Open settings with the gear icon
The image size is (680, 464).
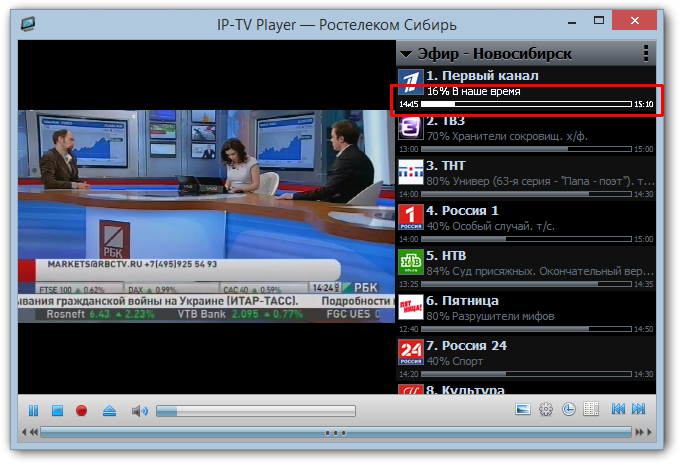546,409
